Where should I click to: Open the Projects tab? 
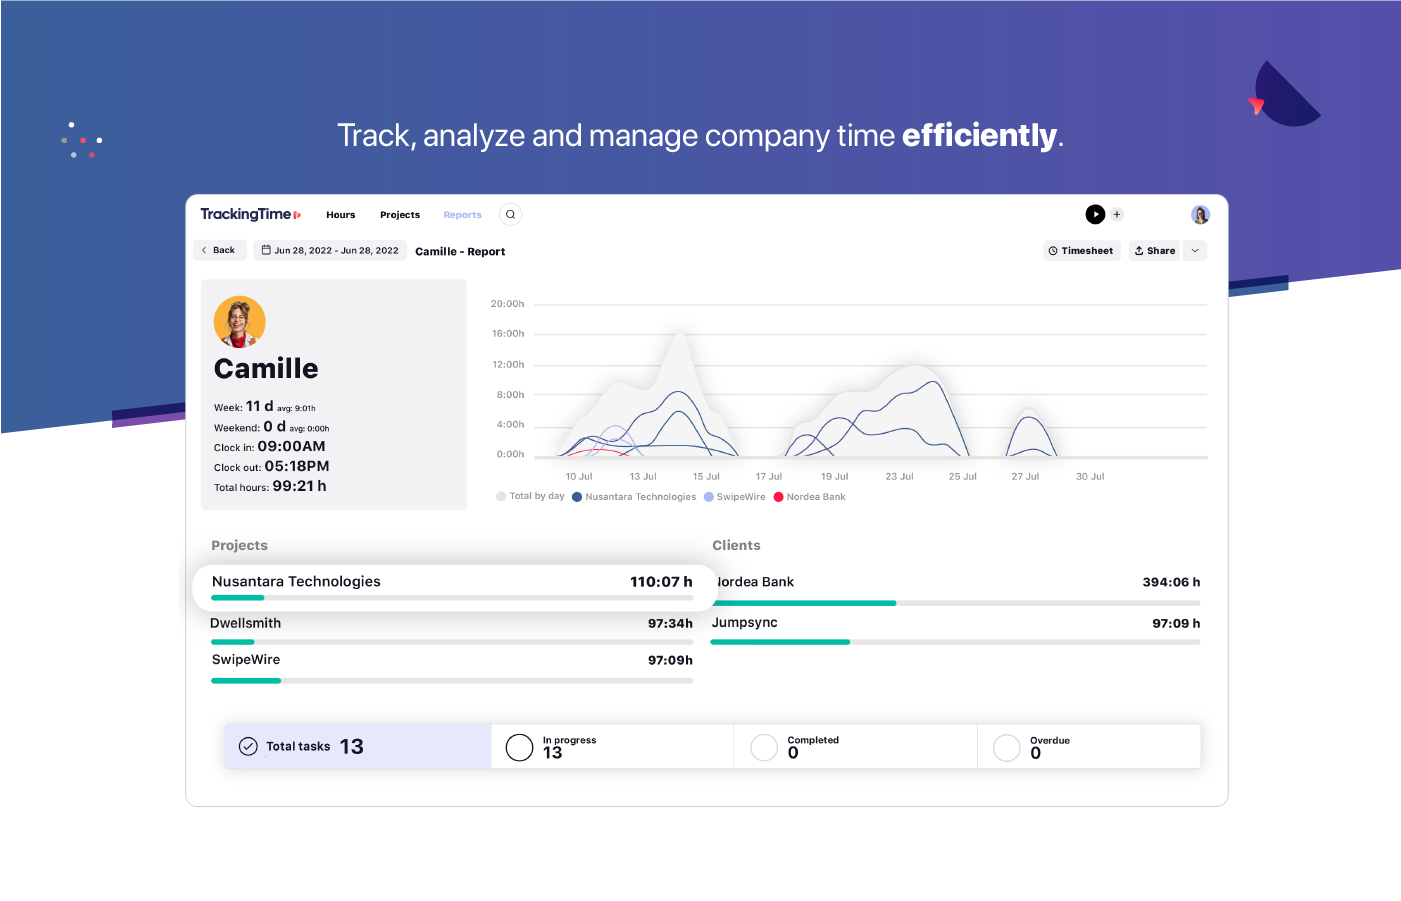tap(400, 214)
